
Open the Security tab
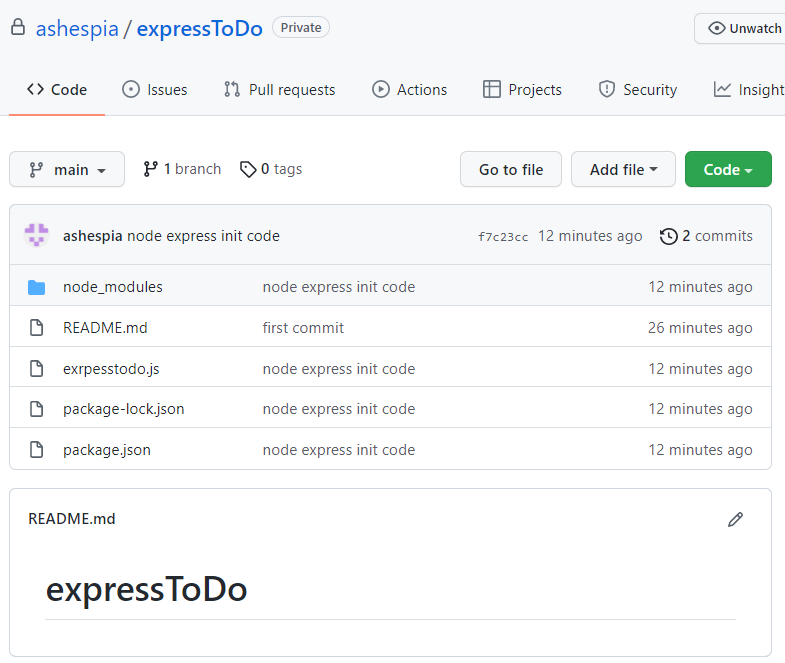(x=638, y=90)
